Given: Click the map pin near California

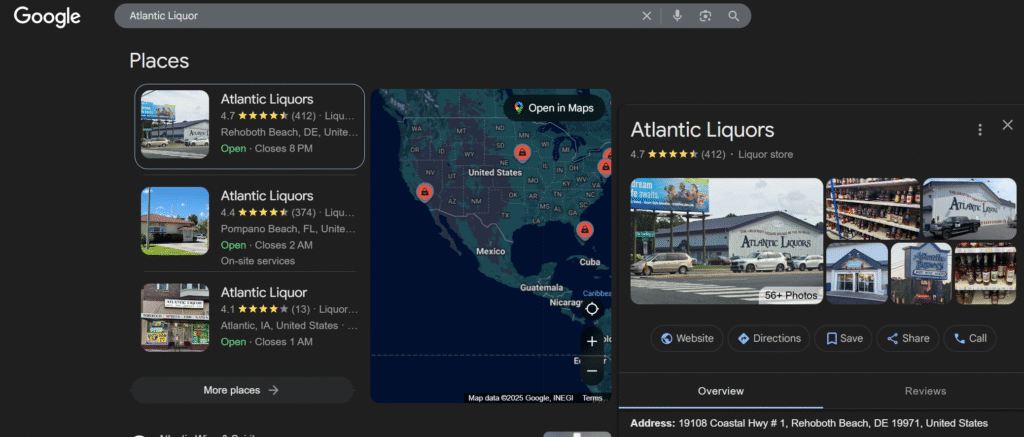Looking at the screenshot, I should [424, 193].
